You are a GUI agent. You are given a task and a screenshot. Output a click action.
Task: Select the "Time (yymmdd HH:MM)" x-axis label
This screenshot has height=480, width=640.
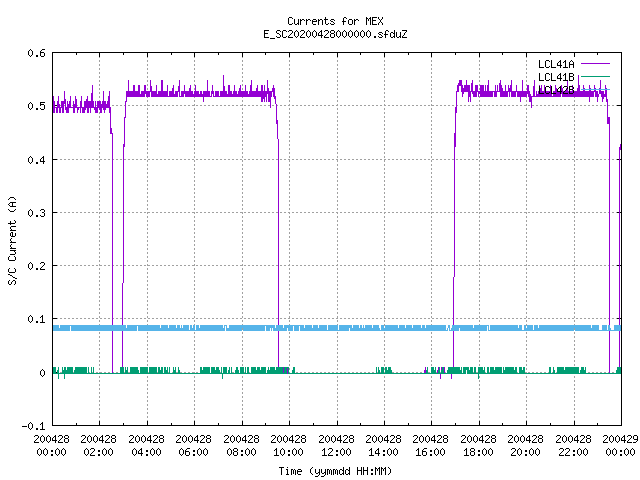(x=335, y=471)
